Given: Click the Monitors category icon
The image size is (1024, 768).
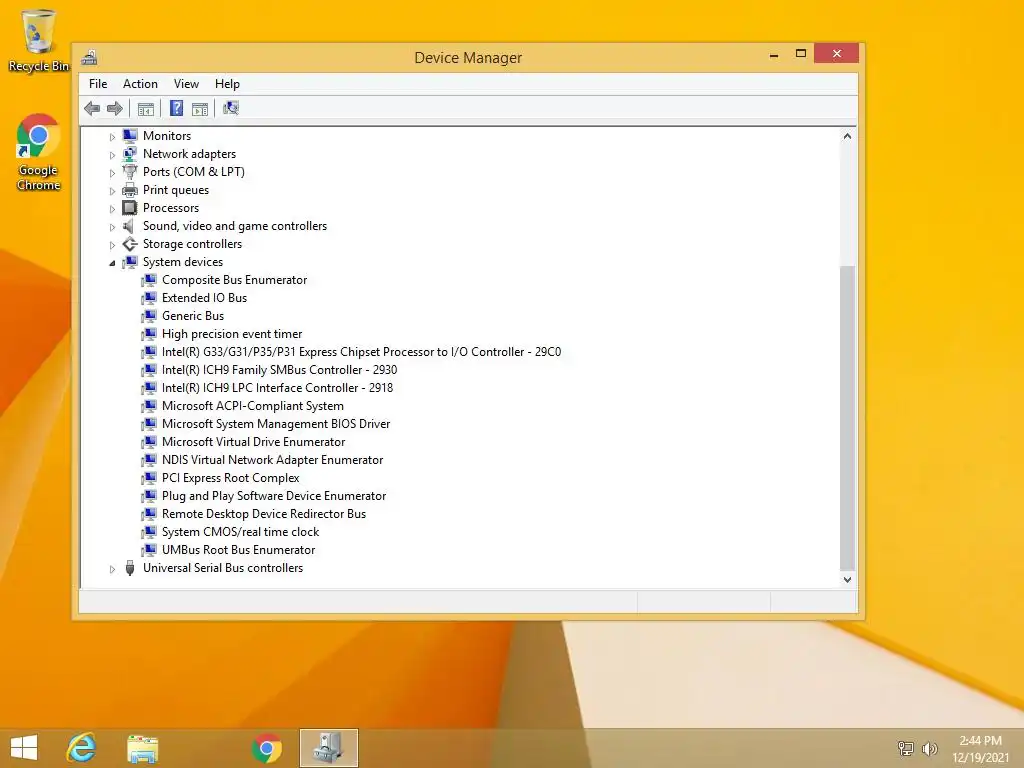Looking at the screenshot, I should 130,136.
